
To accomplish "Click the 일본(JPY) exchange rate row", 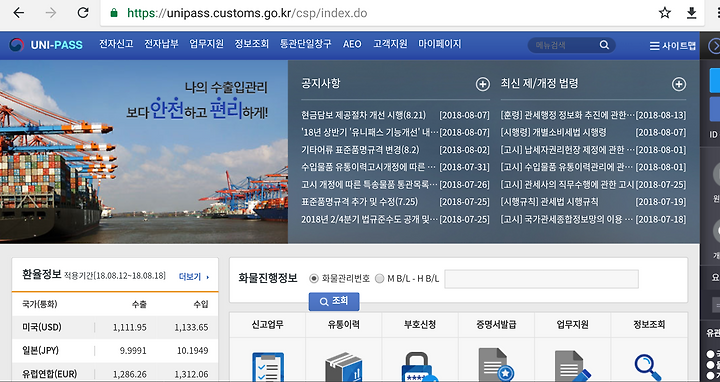I will tap(115, 351).
